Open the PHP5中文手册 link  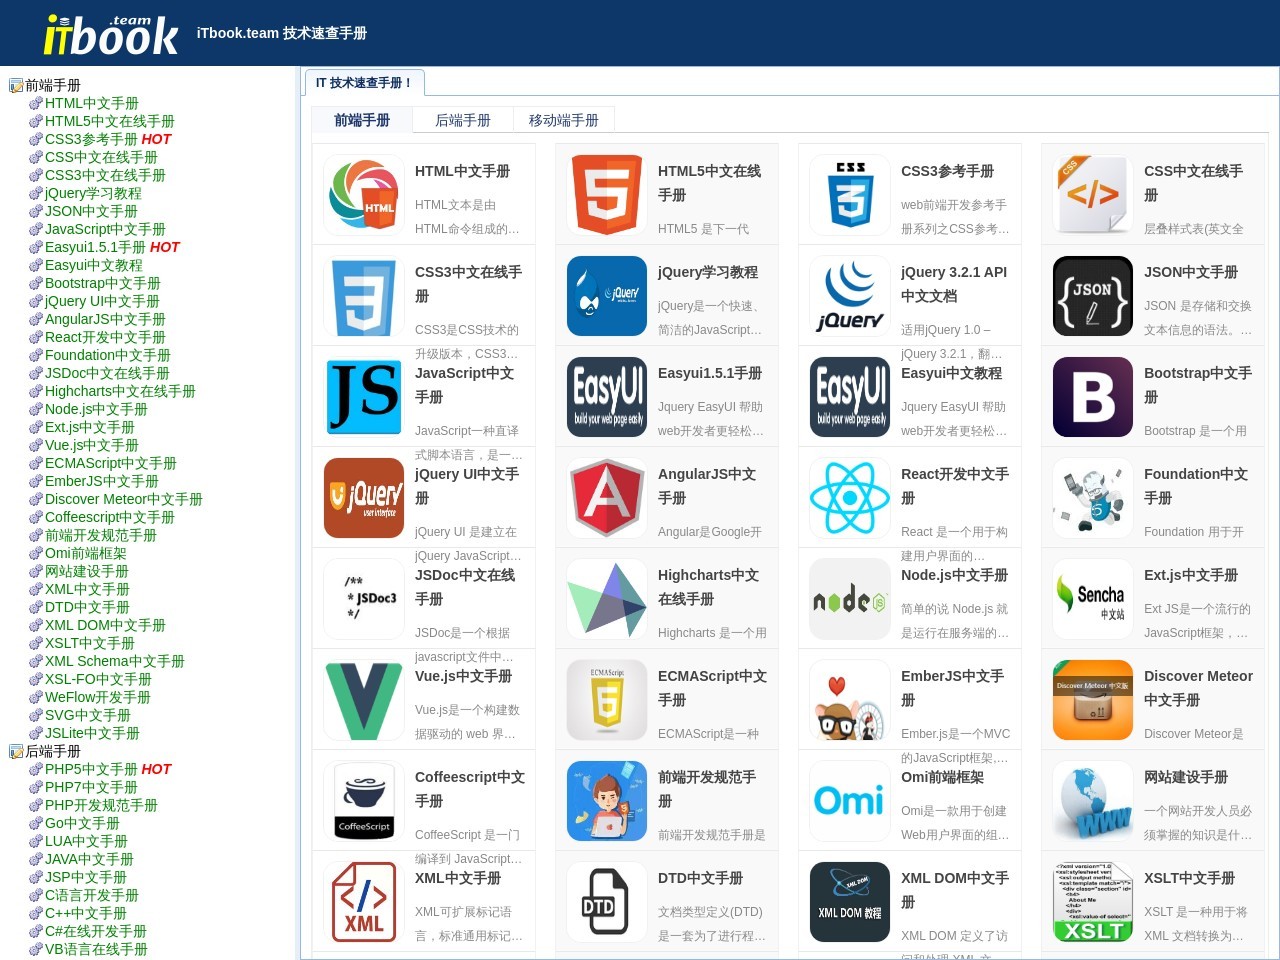point(90,769)
